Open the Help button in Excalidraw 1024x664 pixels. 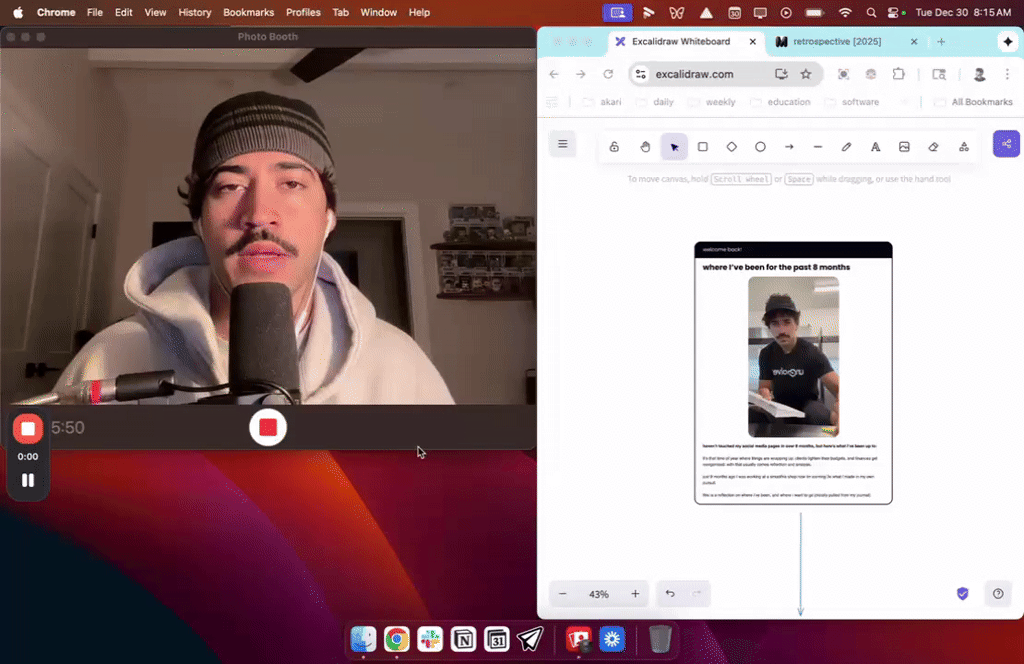tap(997, 593)
